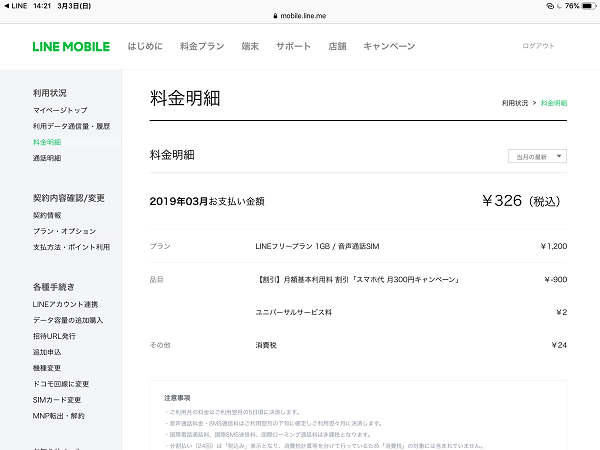Select the LINEフリープラン 1GB / 音声通話SIM text
The height and width of the screenshot is (450, 600).
tap(317, 246)
